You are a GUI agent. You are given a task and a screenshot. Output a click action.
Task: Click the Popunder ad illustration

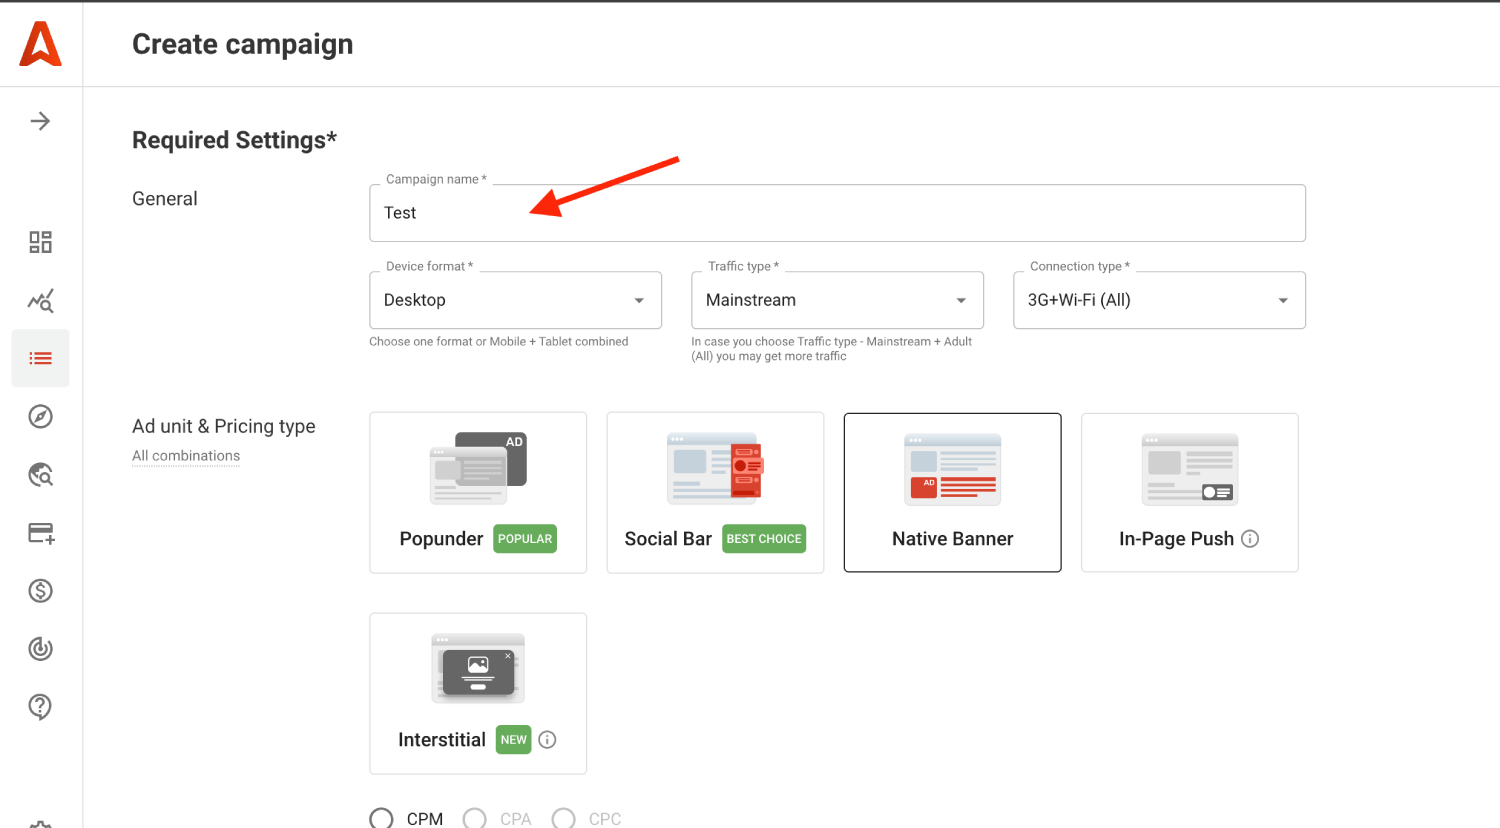click(x=478, y=468)
